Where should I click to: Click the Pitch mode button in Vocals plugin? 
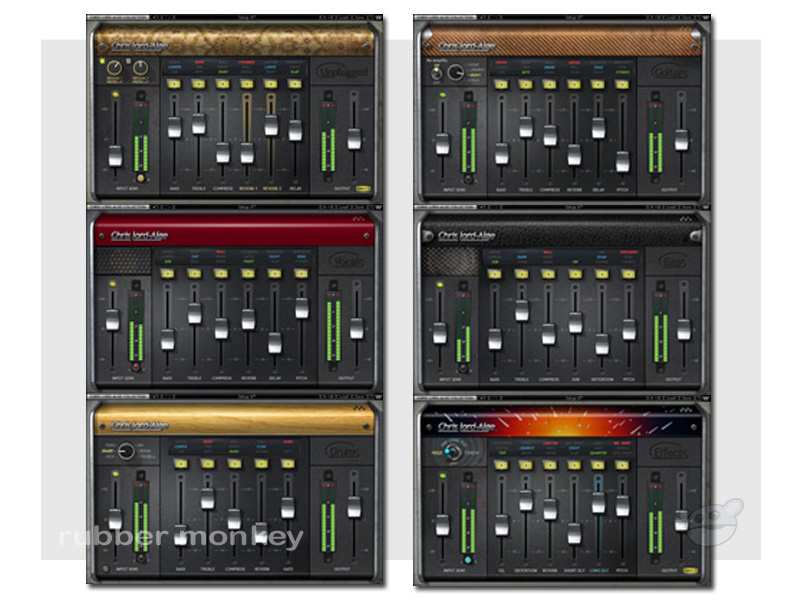click(302, 274)
